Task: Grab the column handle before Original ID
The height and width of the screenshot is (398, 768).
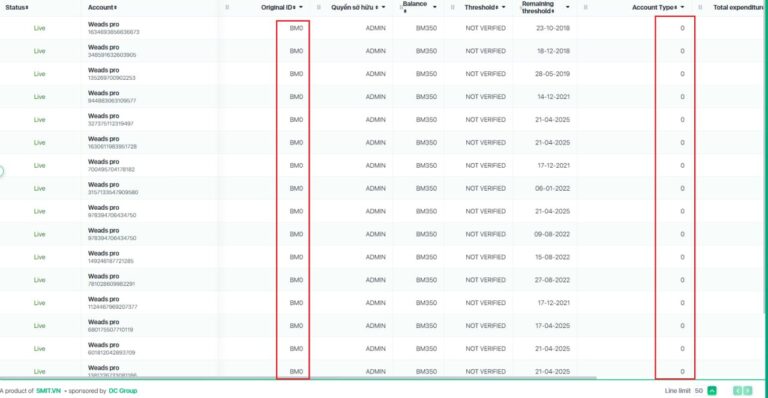Action: coord(227,7)
